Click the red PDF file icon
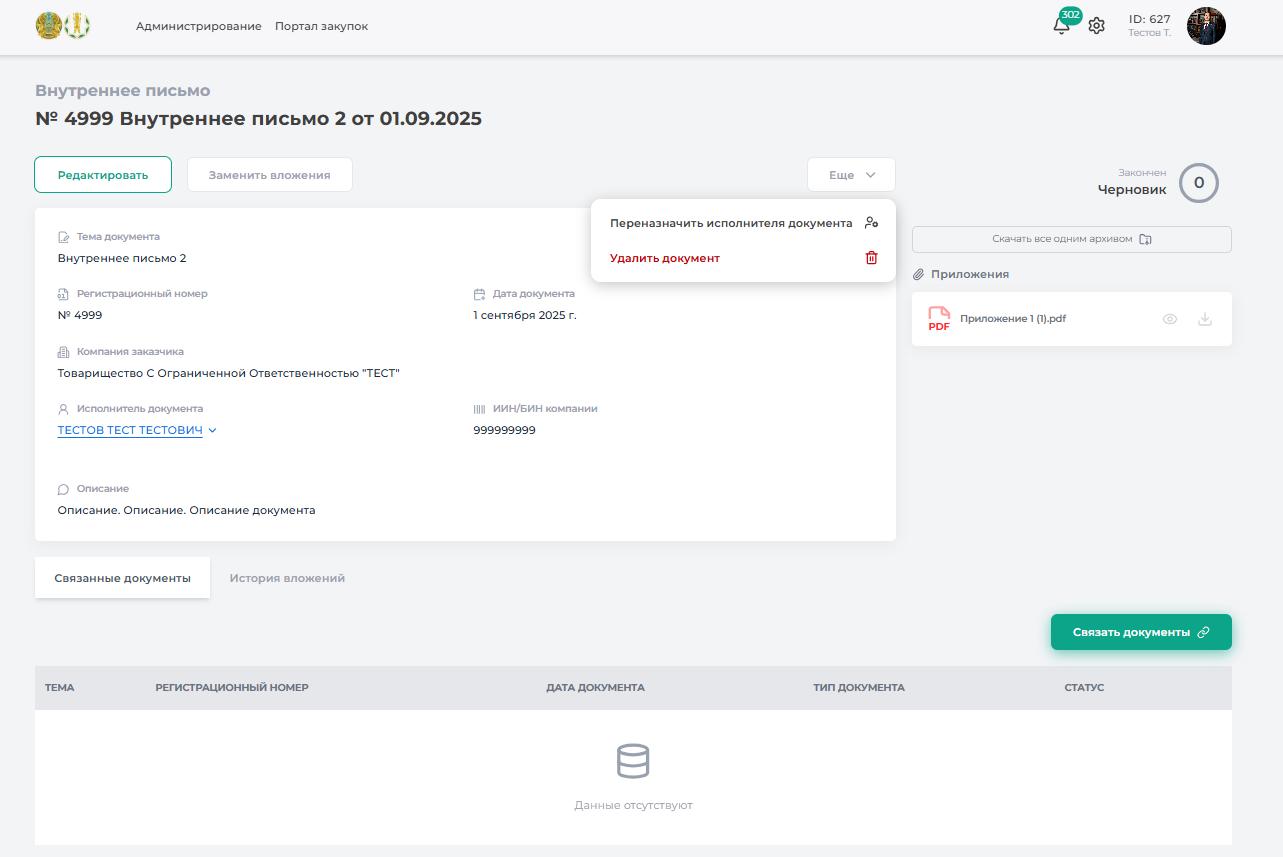Image resolution: width=1283 pixels, height=857 pixels. tap(939, 319)
